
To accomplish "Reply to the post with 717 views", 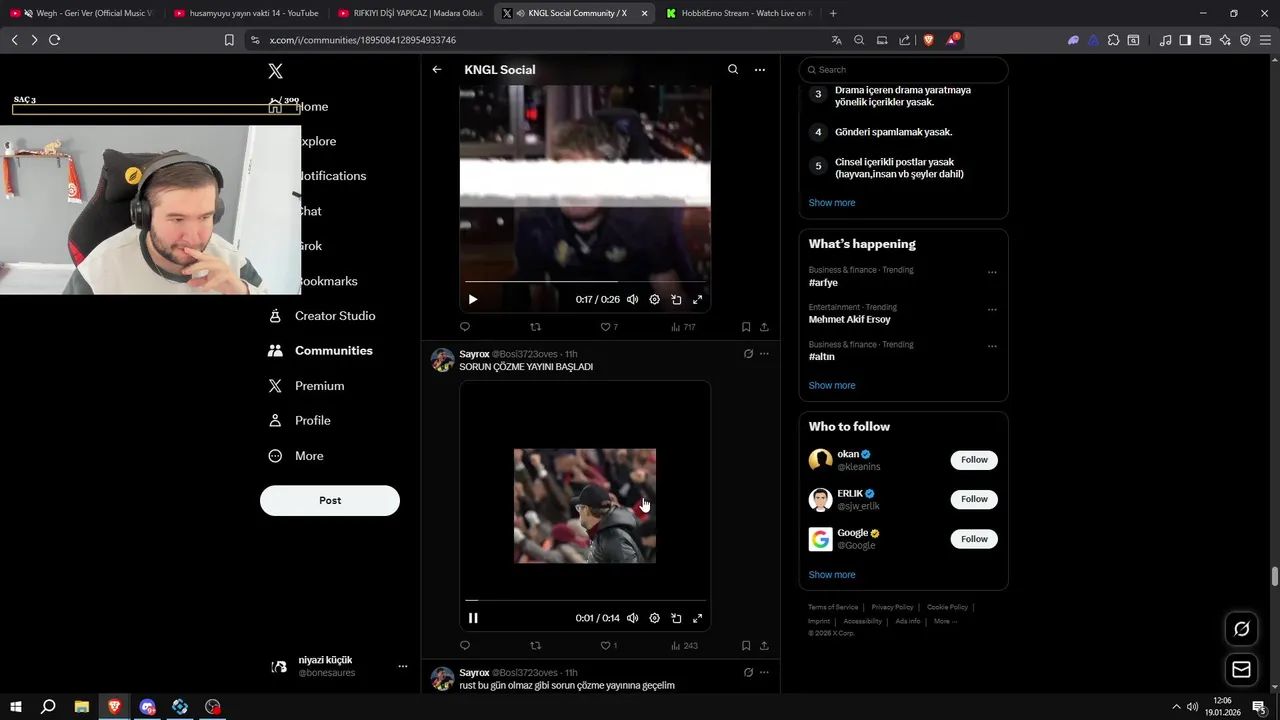I will (465, 327).
